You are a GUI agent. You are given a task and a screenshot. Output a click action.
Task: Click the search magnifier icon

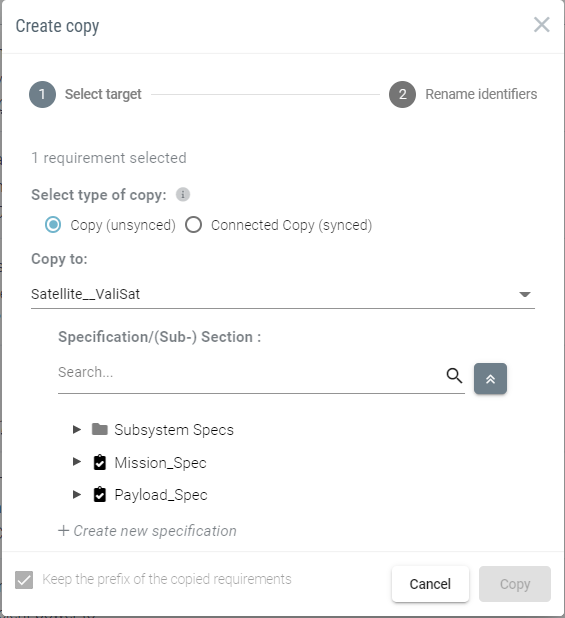pos(454,376)
